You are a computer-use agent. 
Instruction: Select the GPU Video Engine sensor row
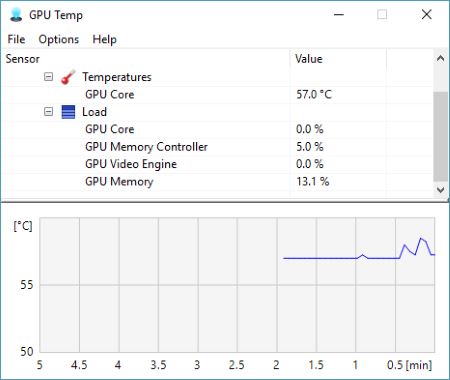[x=217, y=164]
